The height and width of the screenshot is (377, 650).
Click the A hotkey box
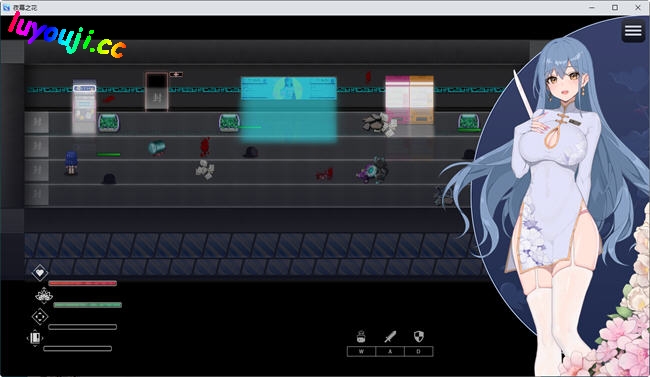pyautogui.click(x=390, y=351)
